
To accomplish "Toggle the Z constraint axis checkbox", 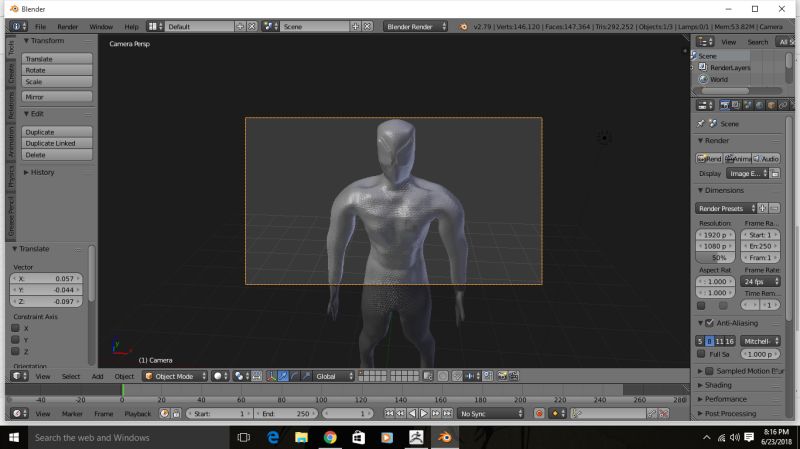I will pyautogui.click(x=15, y=352).
